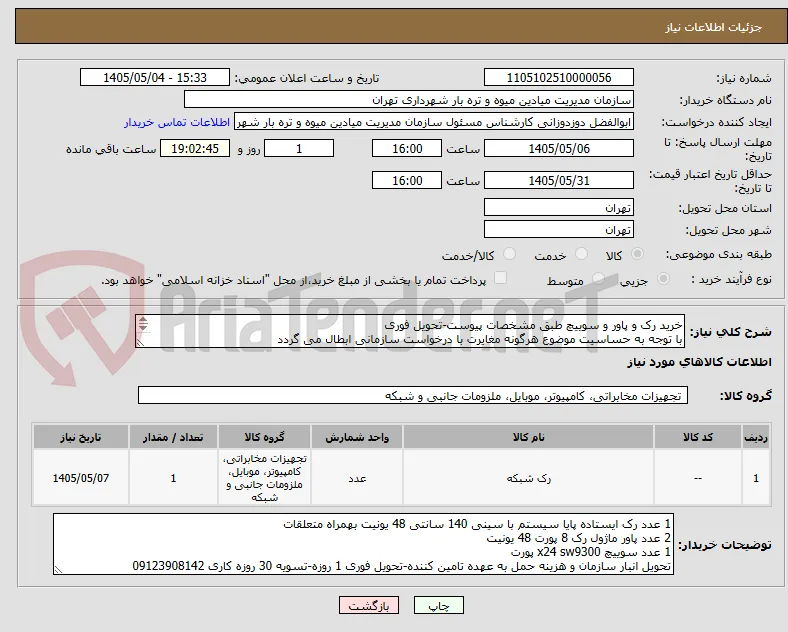Toggle the اسناد خزانه اسلامی payment checkbox
The height and width of the screenshot is (632, 788).
(501, 278)
